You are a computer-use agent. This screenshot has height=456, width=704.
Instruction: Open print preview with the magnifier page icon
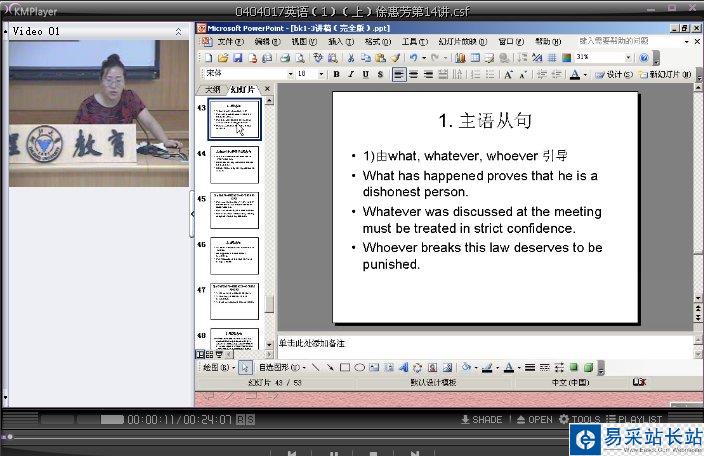click(300, 57)
